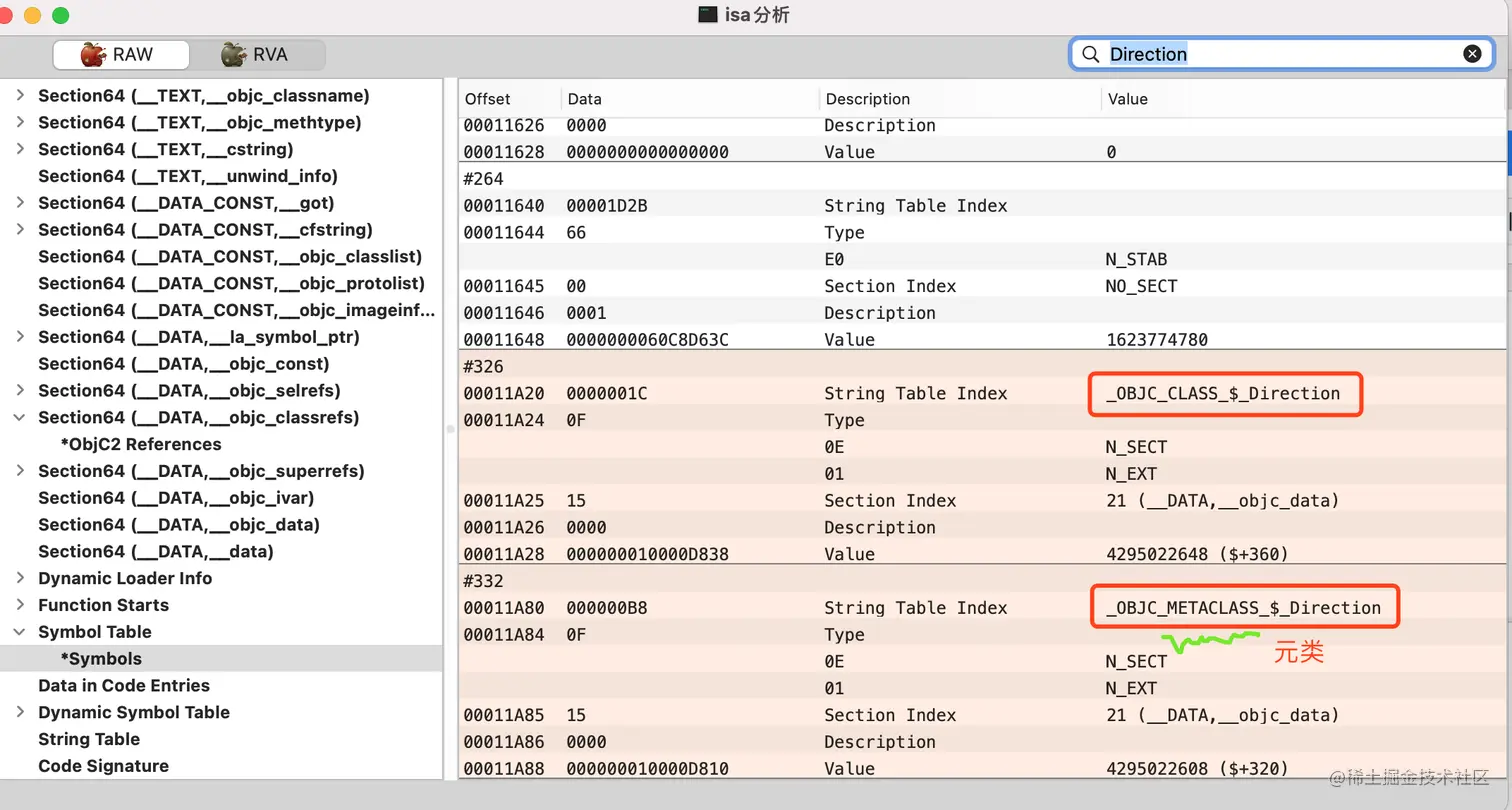Open the String Table item
Screen dimensions: 1512x810
[89, 739]
